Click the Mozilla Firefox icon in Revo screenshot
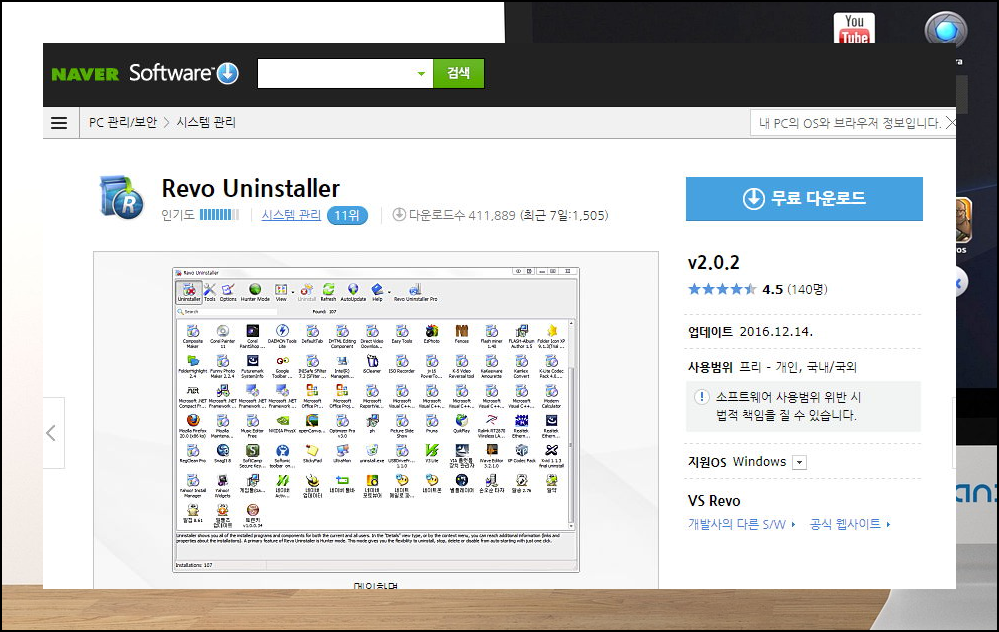Viewport: 999px width, 632px height. point(193,426)
